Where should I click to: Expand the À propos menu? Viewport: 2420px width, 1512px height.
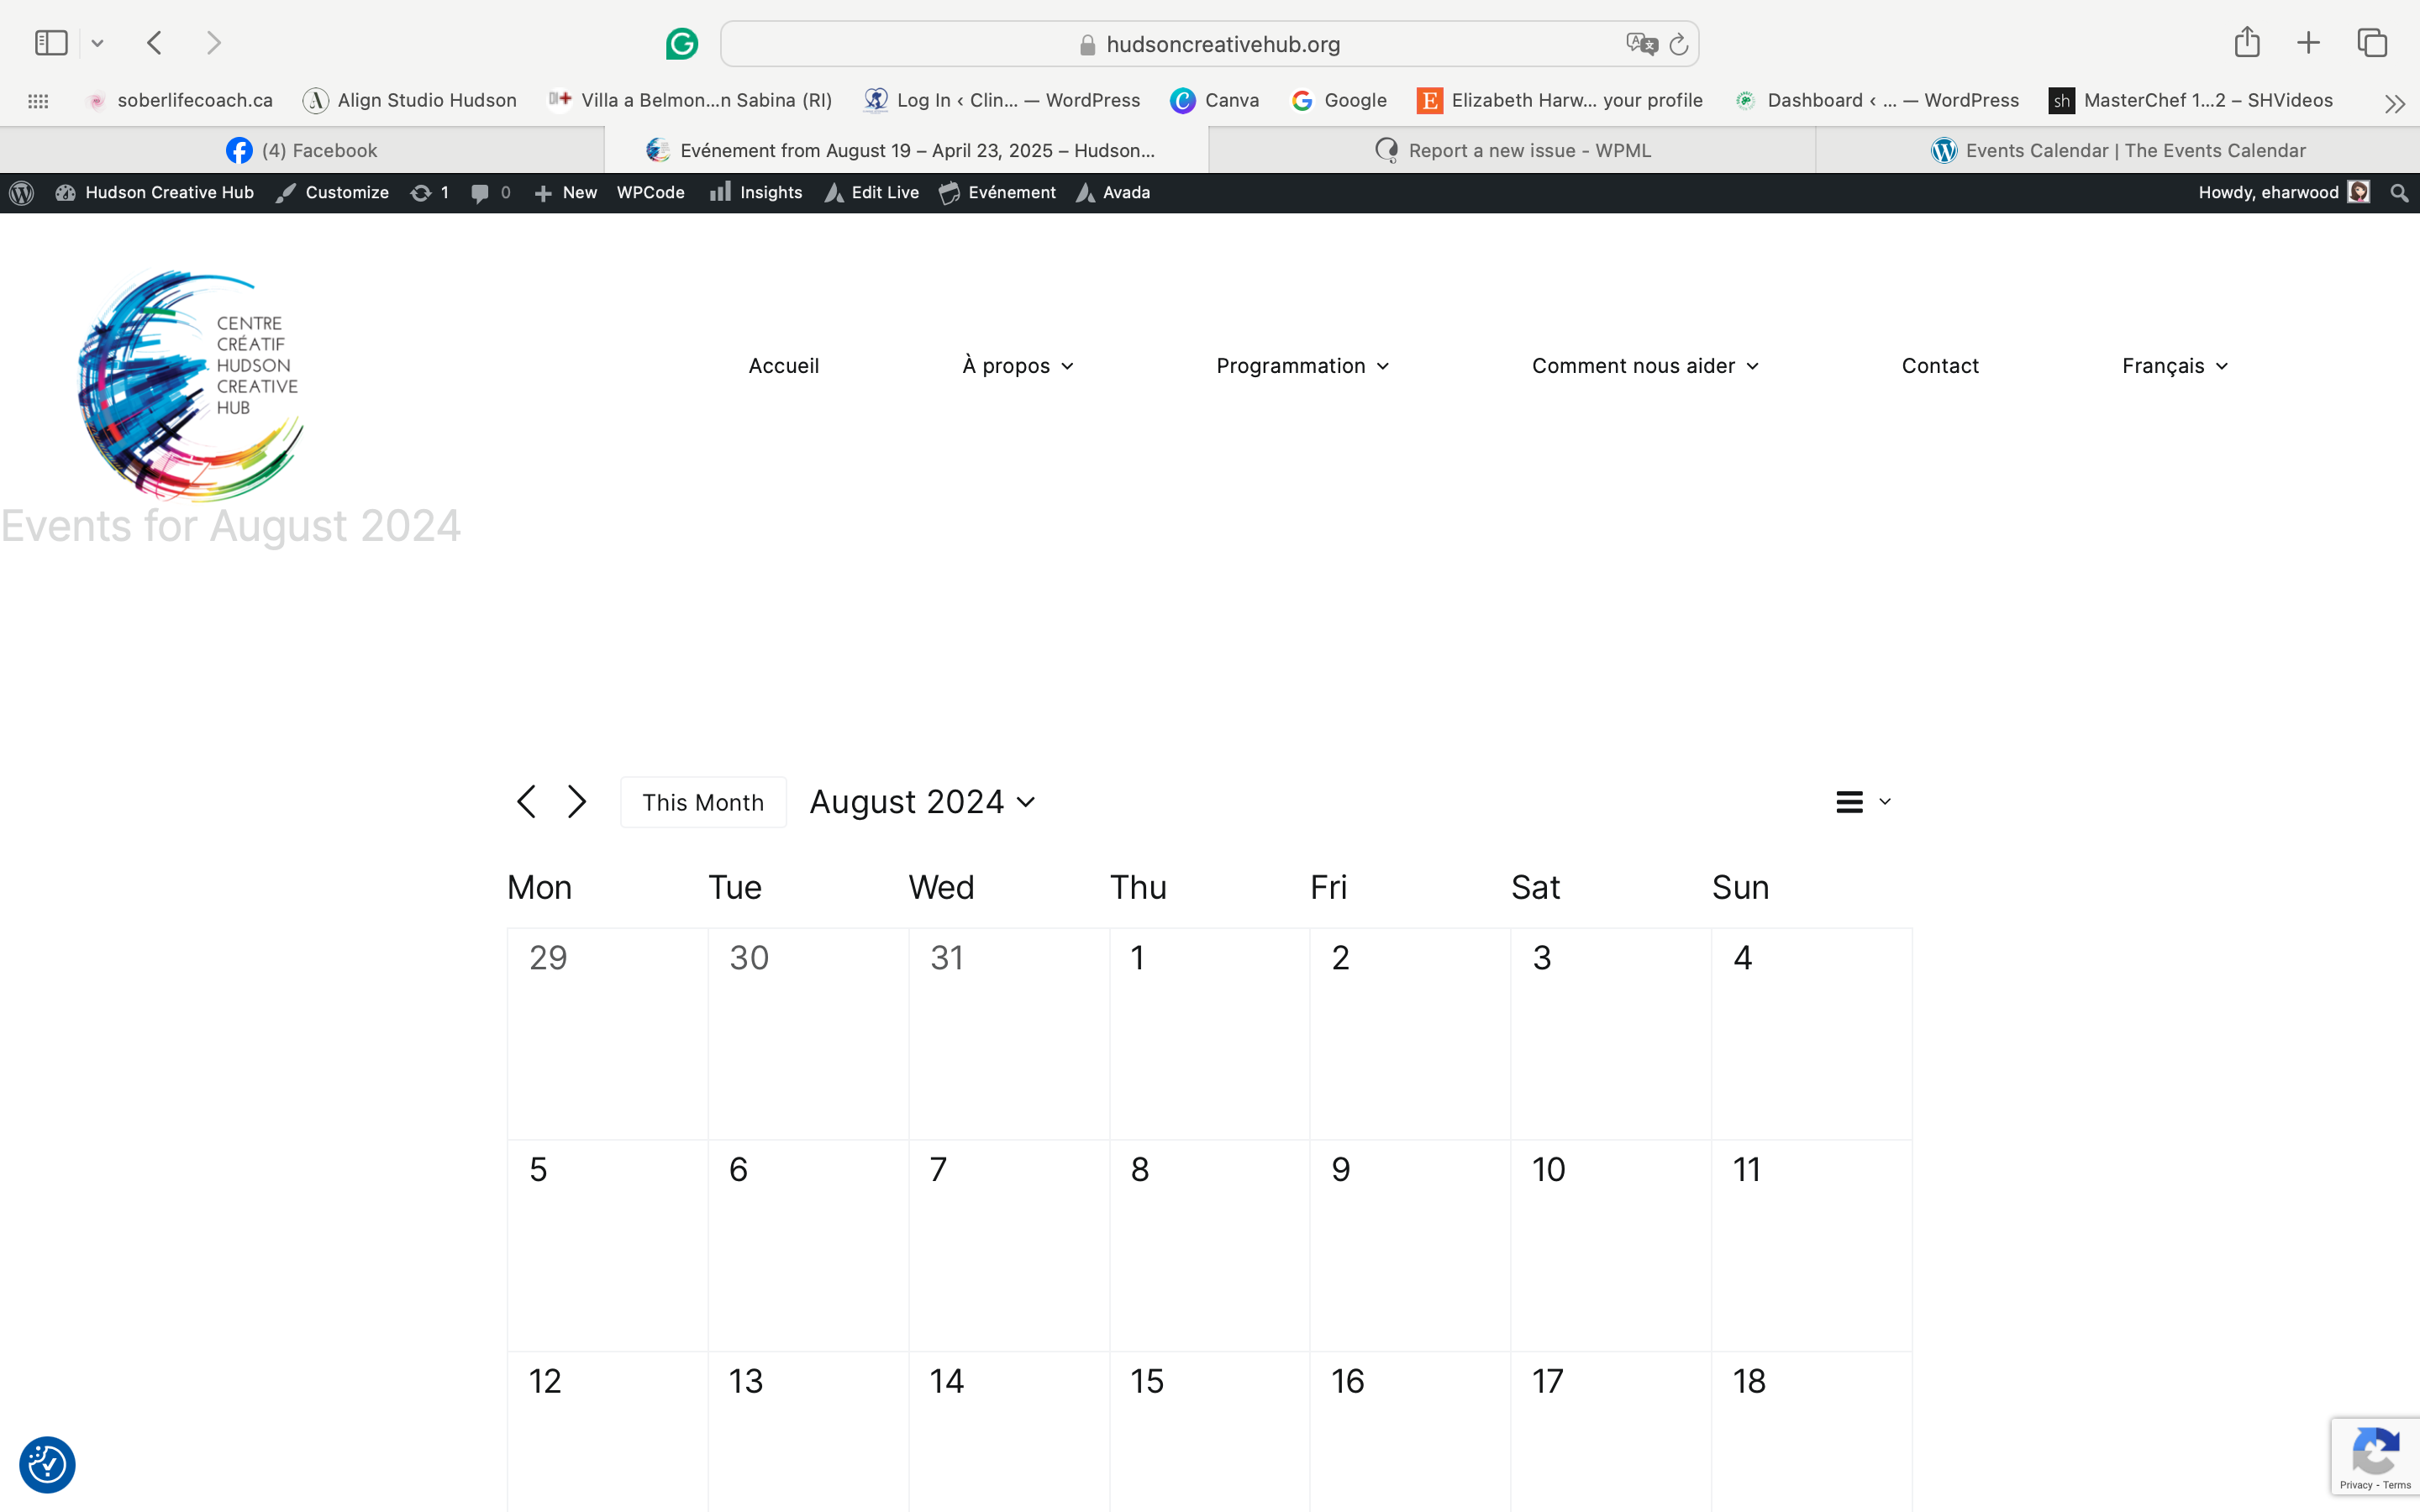(1018, 366)
